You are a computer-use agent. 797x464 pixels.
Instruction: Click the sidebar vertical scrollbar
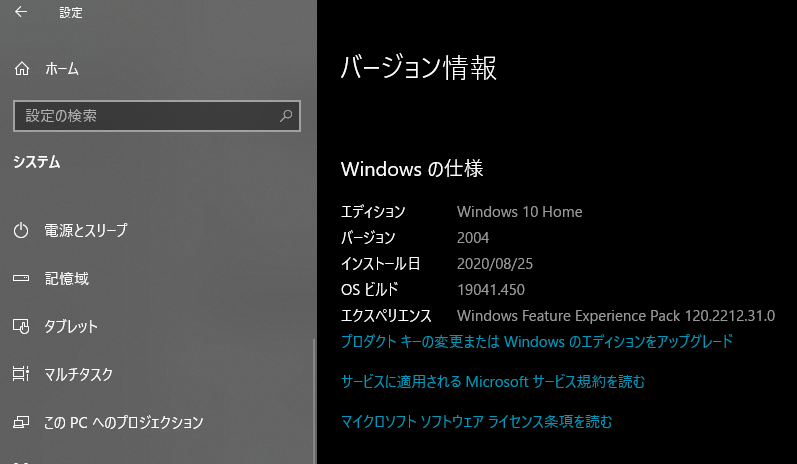314,401
